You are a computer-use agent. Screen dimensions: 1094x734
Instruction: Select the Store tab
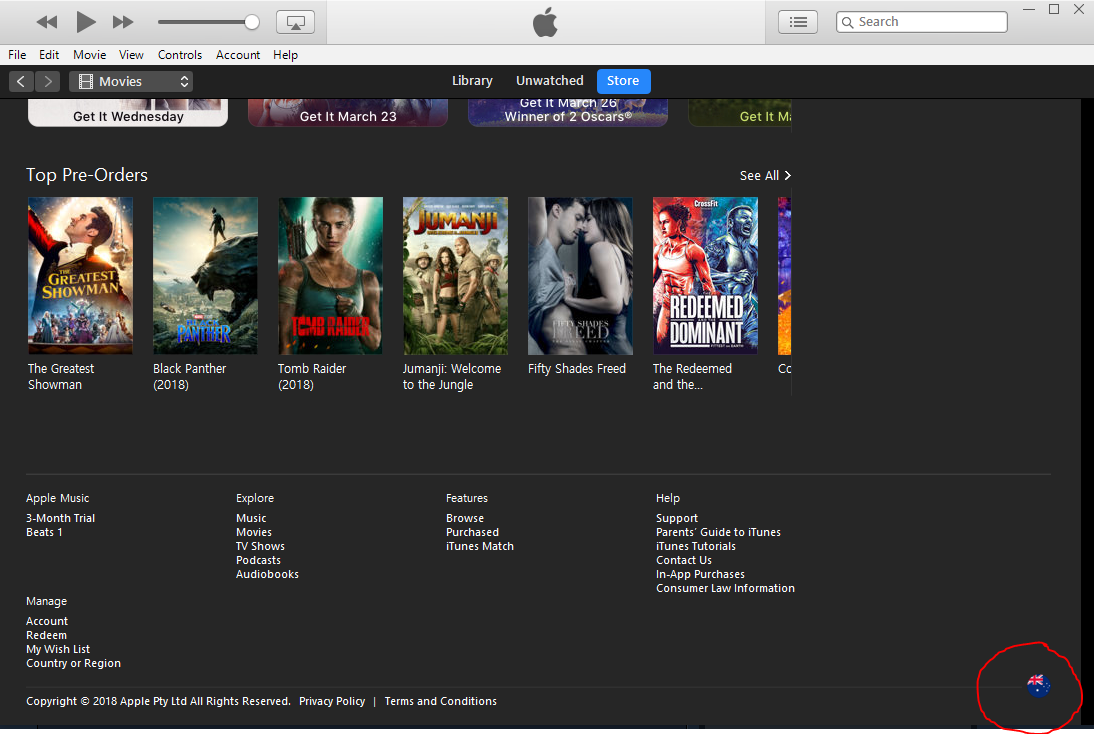point(623,81)
